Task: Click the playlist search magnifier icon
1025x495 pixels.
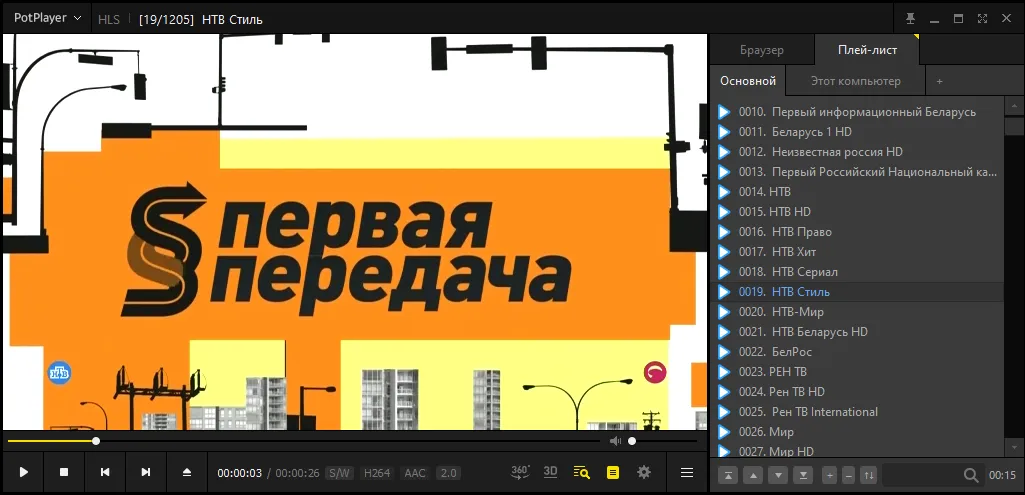Action: pyautogui.click(x=971, y=475)
